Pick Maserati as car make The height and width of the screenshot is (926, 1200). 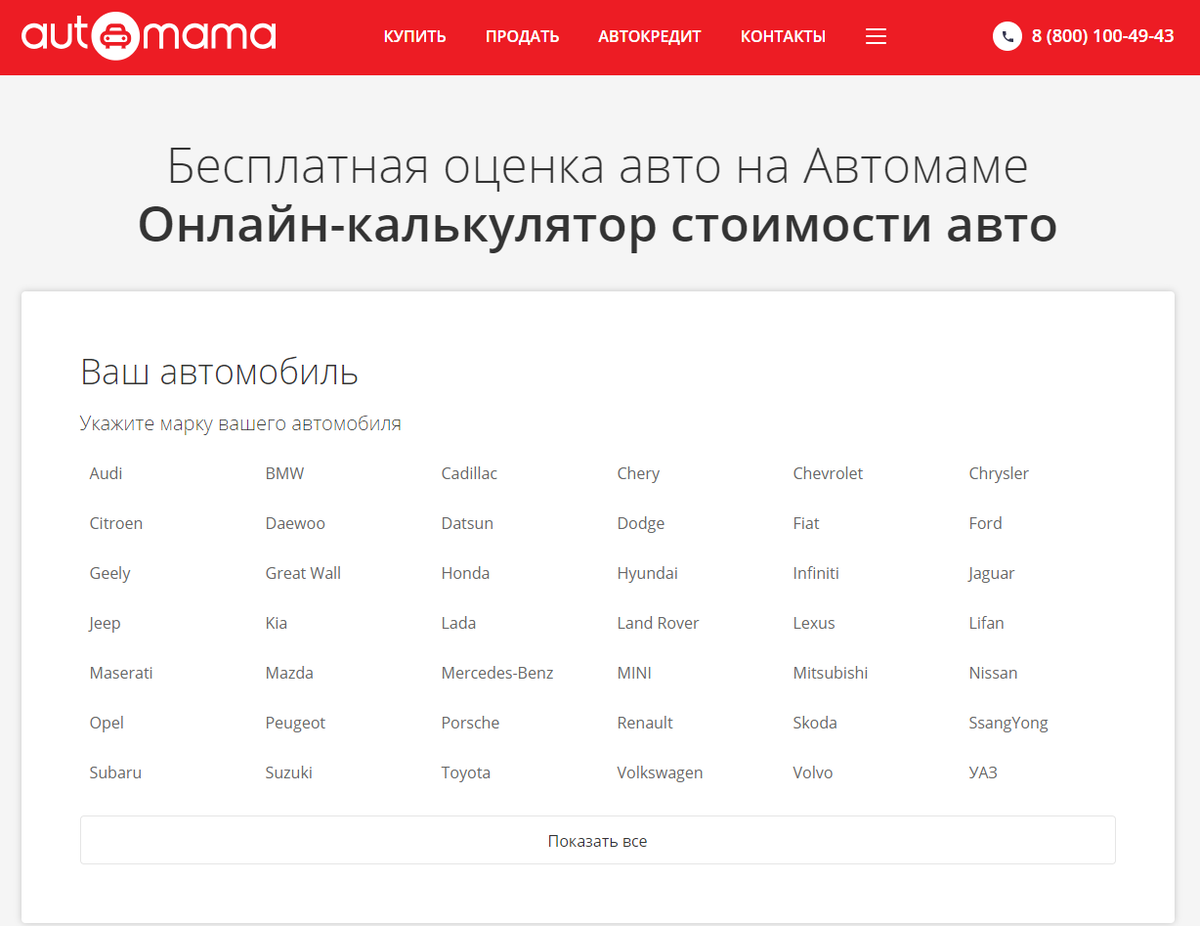click(121, 673)
